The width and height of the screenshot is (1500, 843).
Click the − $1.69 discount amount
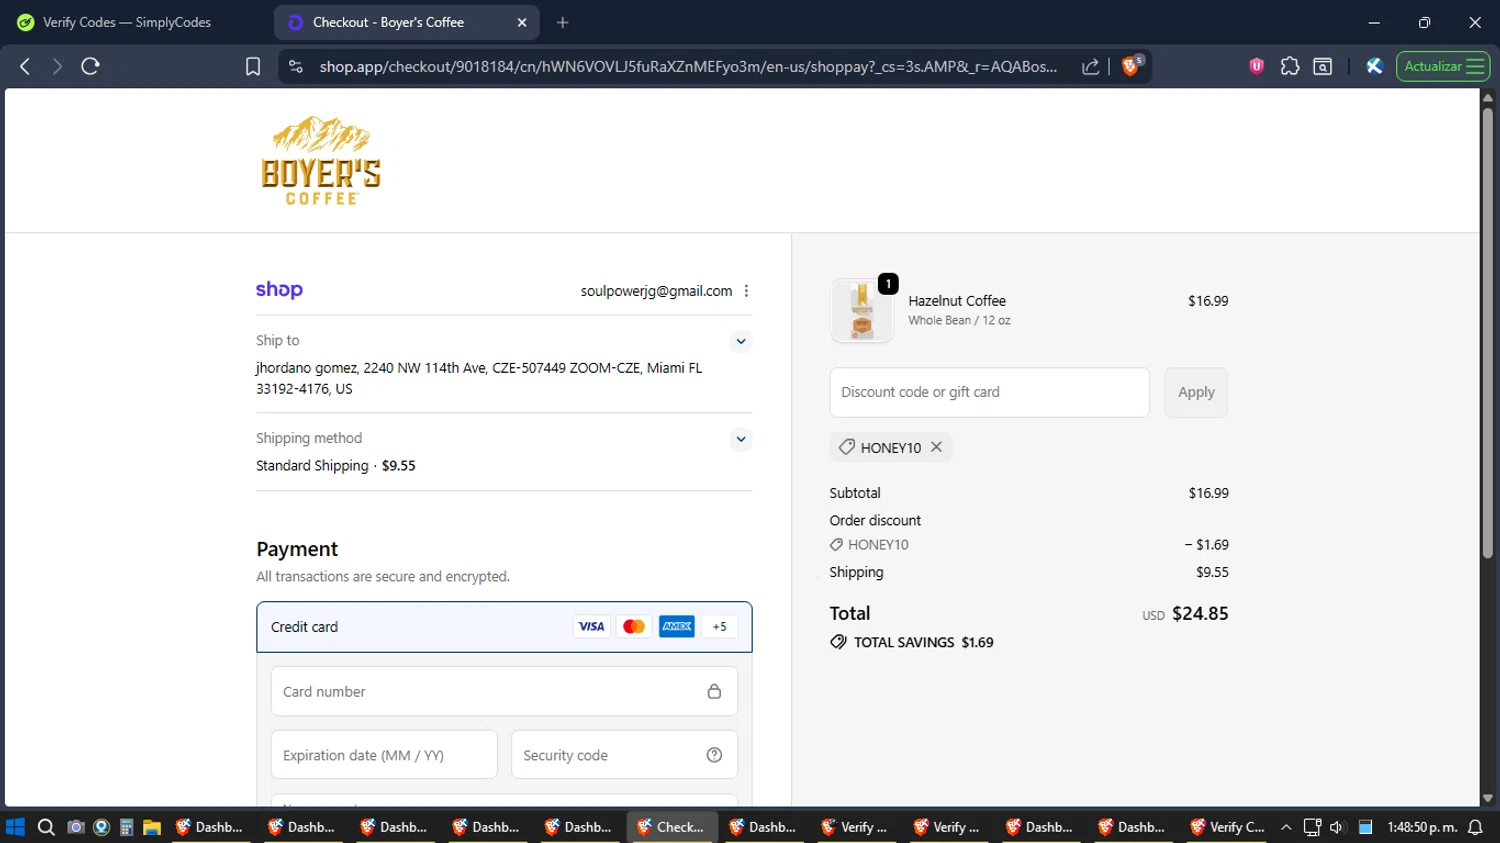click(1206, 545)
